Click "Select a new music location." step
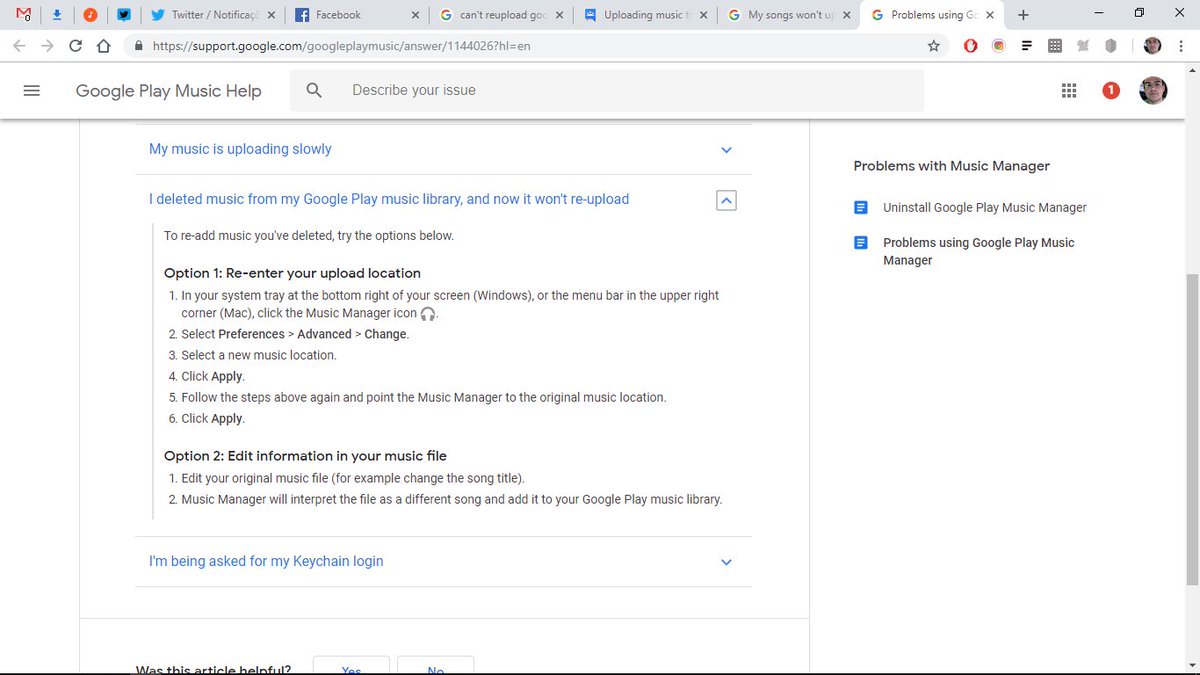 coord(259,355)
